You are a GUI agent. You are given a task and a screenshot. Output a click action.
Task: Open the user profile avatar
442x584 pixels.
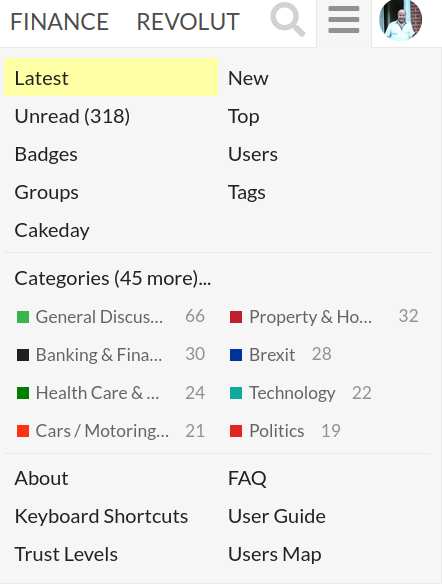(400, 19)
